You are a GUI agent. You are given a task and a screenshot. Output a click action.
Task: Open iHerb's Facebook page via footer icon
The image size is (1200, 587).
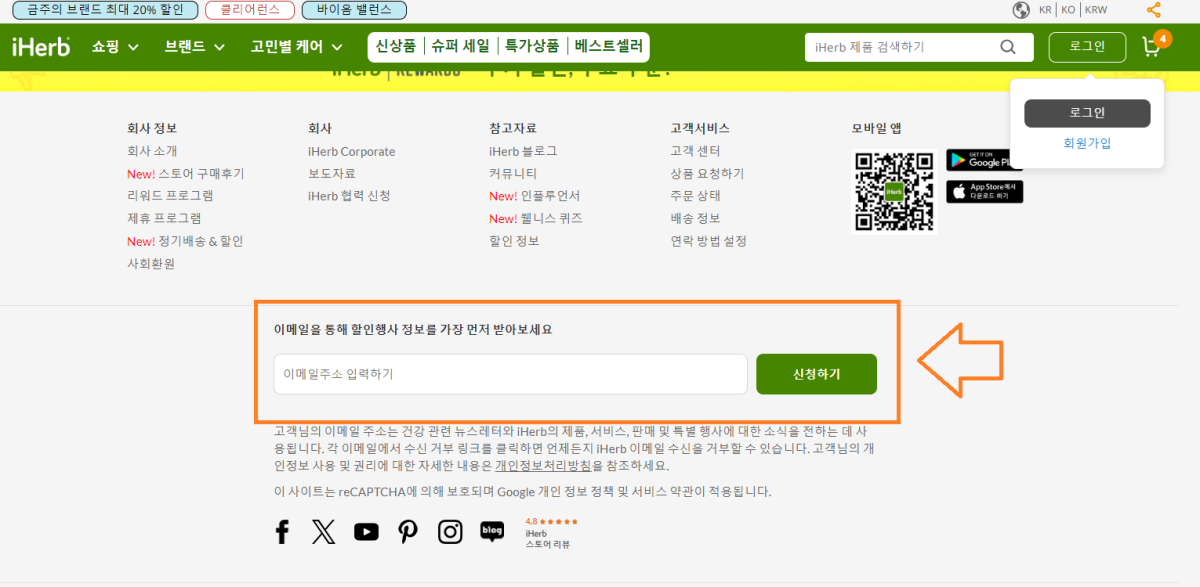coord(282,531)
